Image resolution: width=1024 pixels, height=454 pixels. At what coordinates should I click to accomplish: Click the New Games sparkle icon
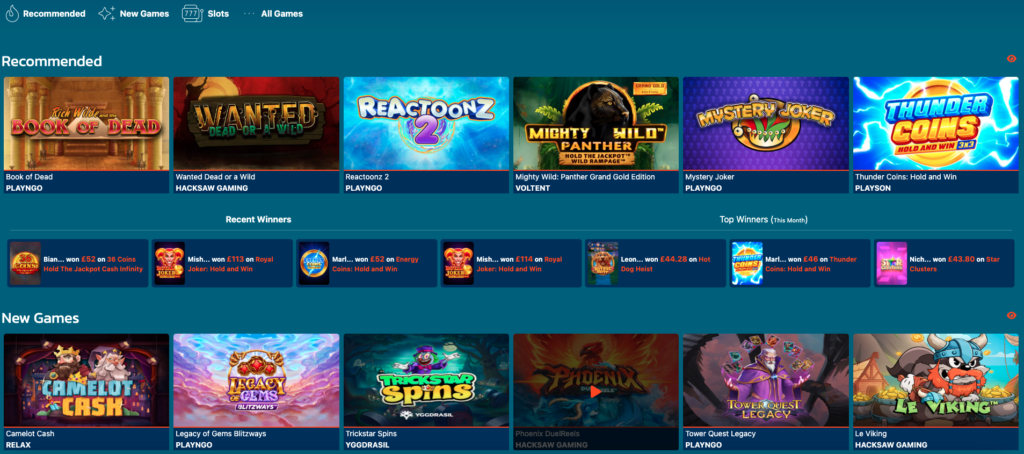click(106, 13)
